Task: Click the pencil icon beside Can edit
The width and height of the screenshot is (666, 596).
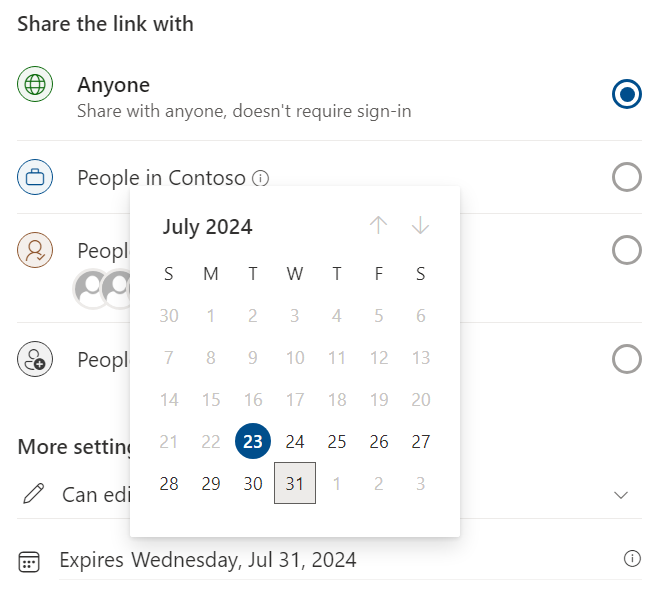Action: [x=34, y=493]
